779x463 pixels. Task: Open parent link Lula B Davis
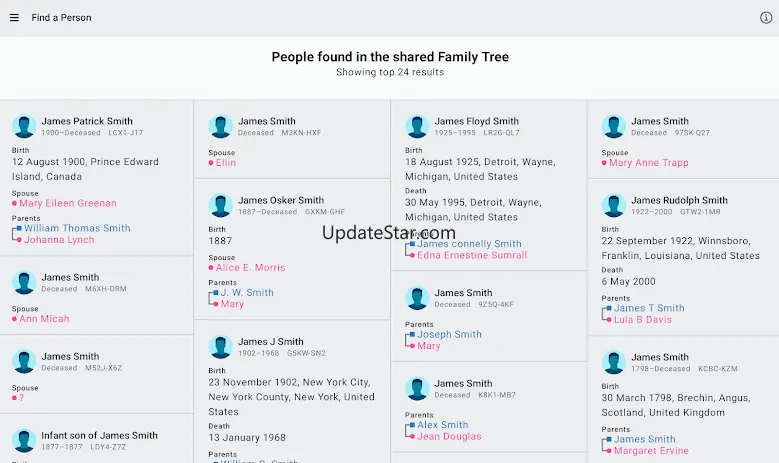pyautogui.click(x=643, y=320)
